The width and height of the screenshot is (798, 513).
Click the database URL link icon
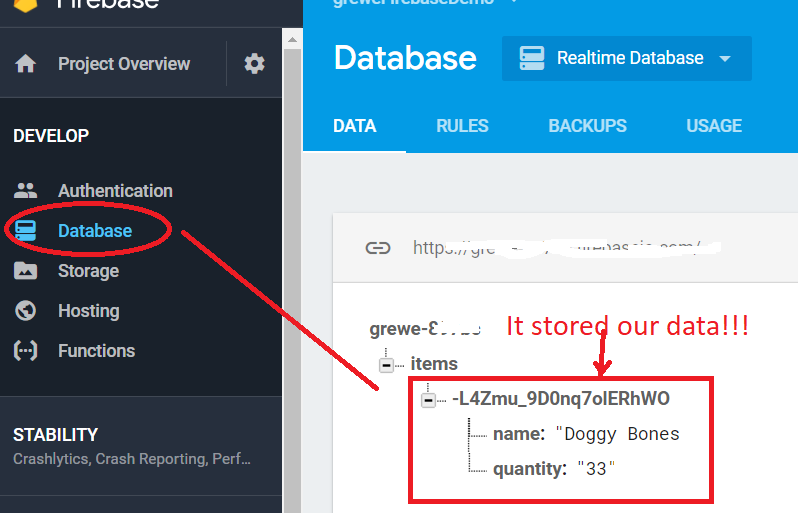[x=377, y=248]
